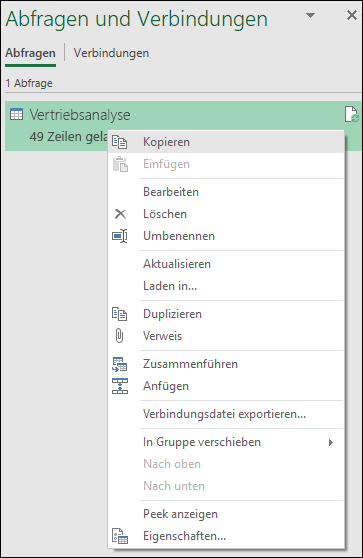Click the table icon of Vertriebsanalyse query
Image resolution: width=363 pixels, height=558 pixels.
[x=16, y=115]
